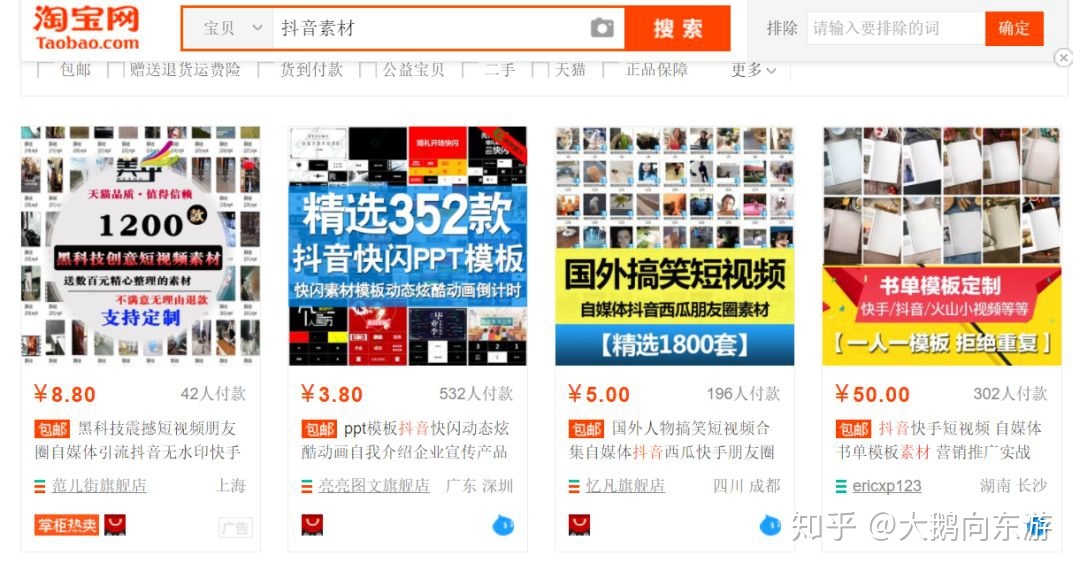Click 包邮 tag on 黑科技震撼短视频 listing

(x=52, y=429)
